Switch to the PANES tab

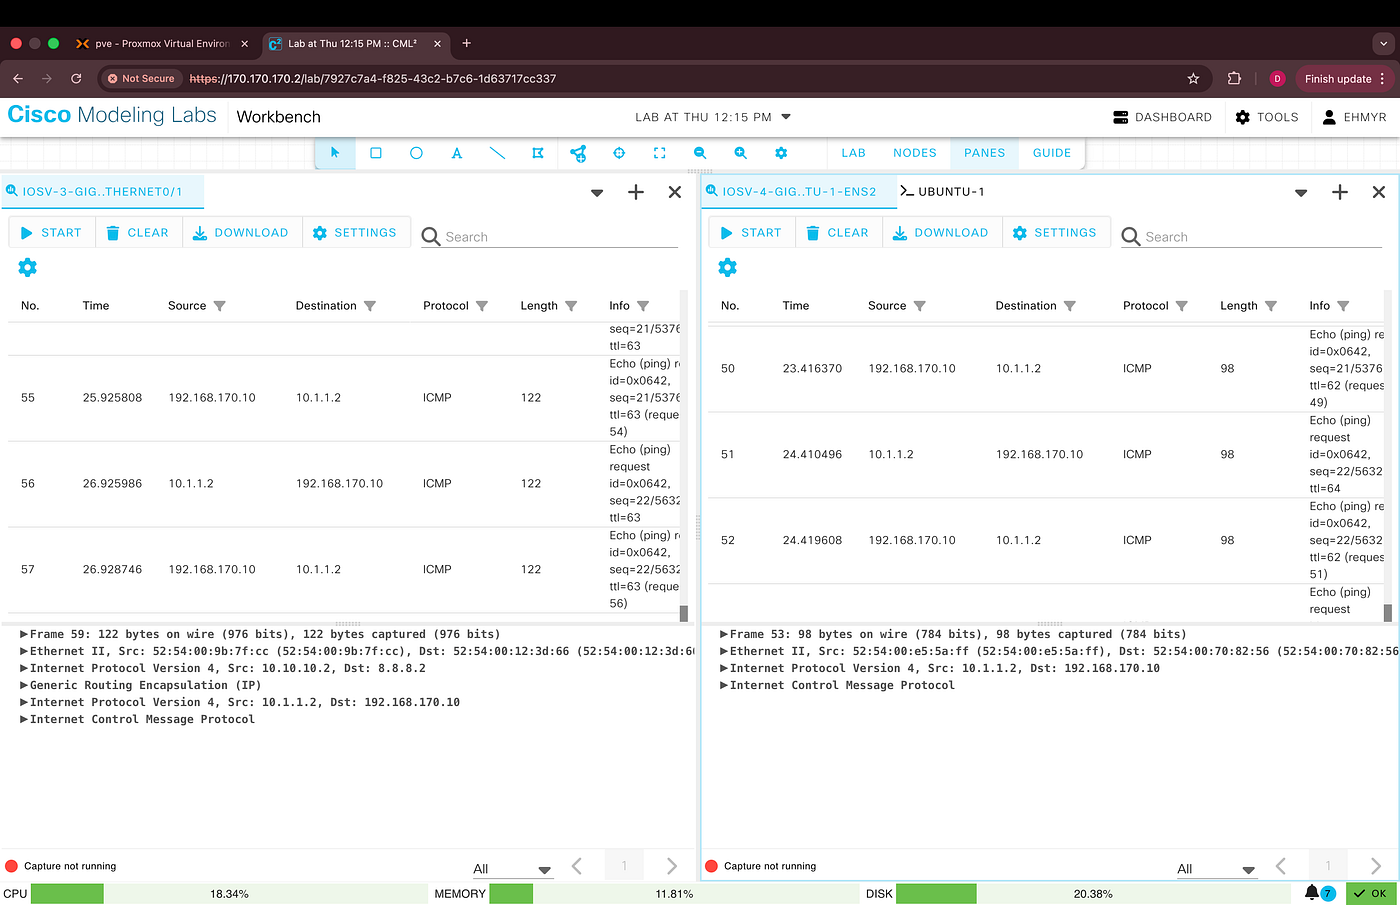985,153
